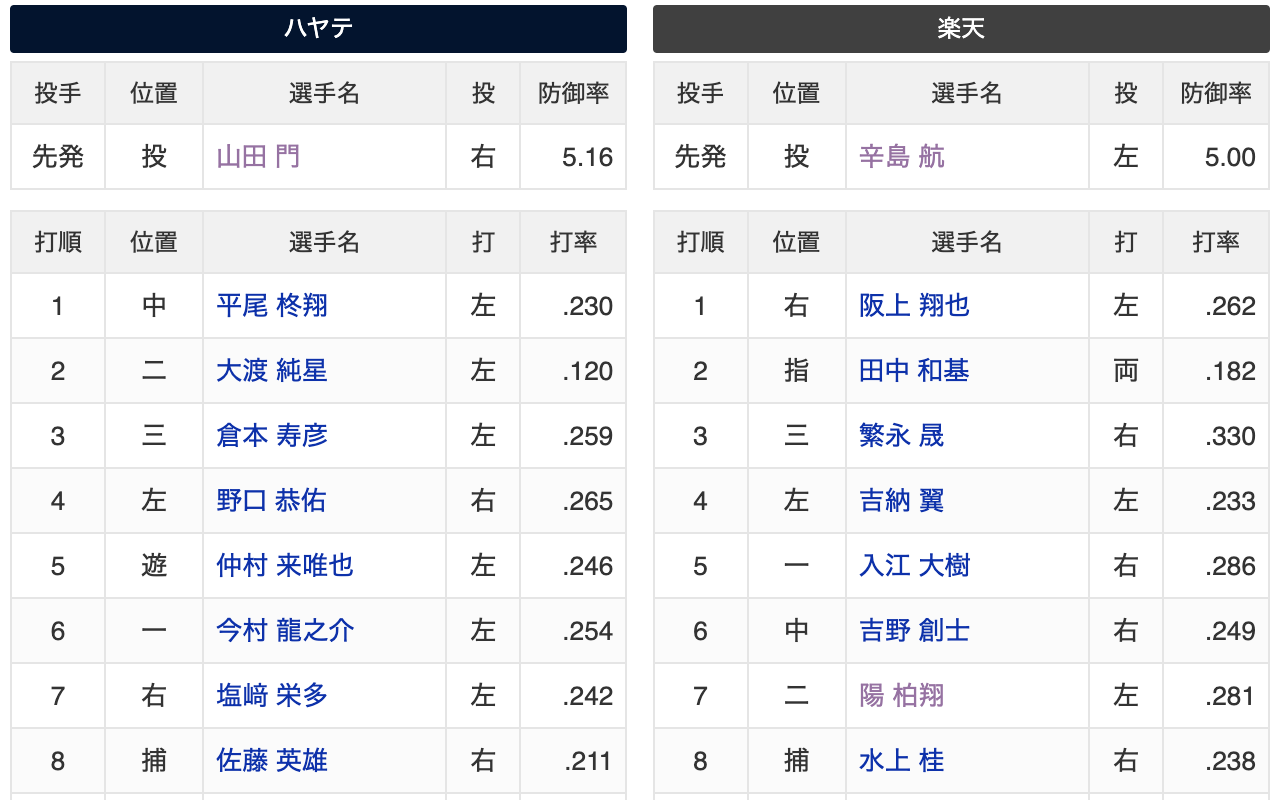Click 入江 大樹 player link
The height and width of the screenshot is (800, 1280).
point(915,566)
